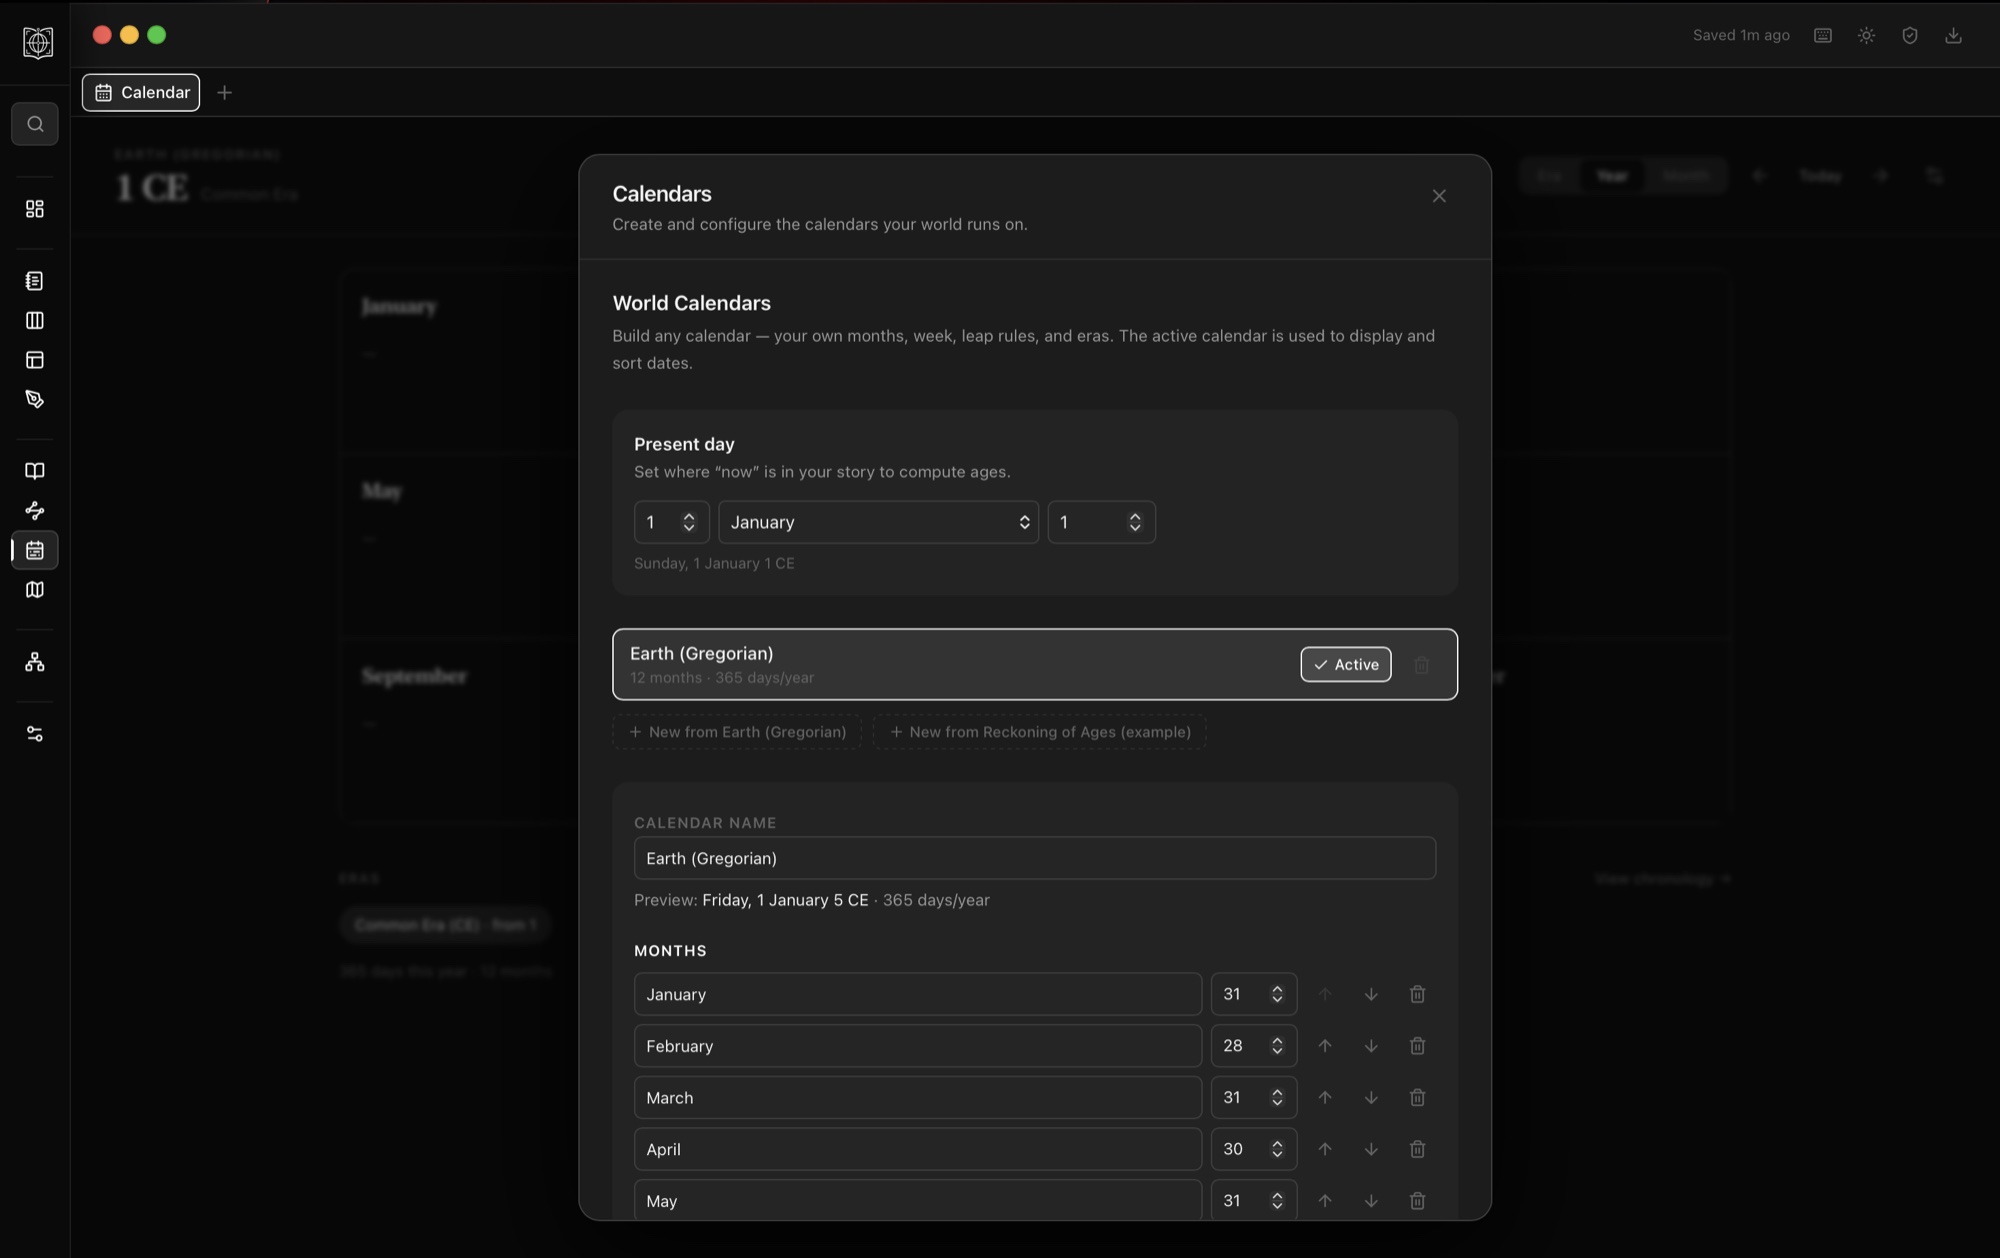This screenshot has height=1258, width=2000.
Task: Create new from Reckoning of Ages example
Action: tap(1039, 732)
